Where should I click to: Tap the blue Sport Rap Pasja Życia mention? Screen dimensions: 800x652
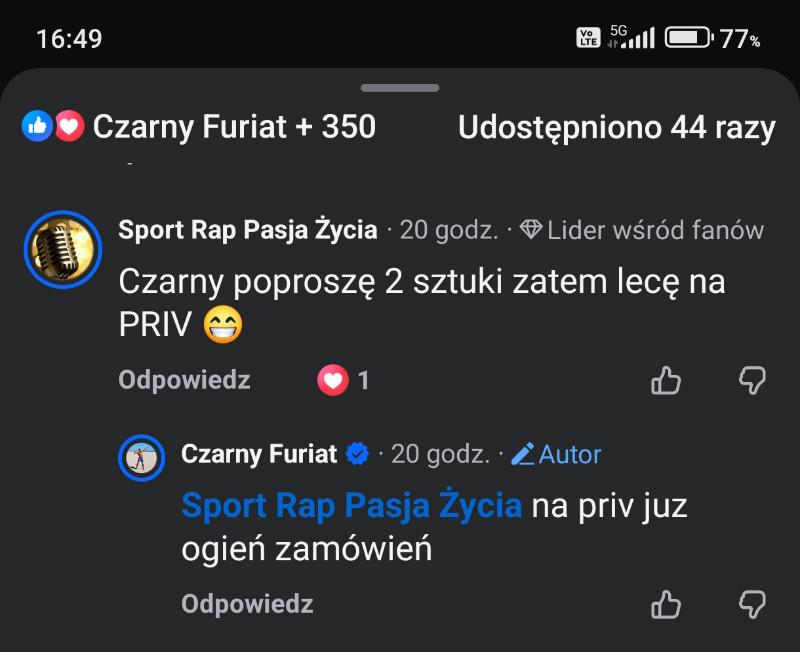tap(351, 506)
